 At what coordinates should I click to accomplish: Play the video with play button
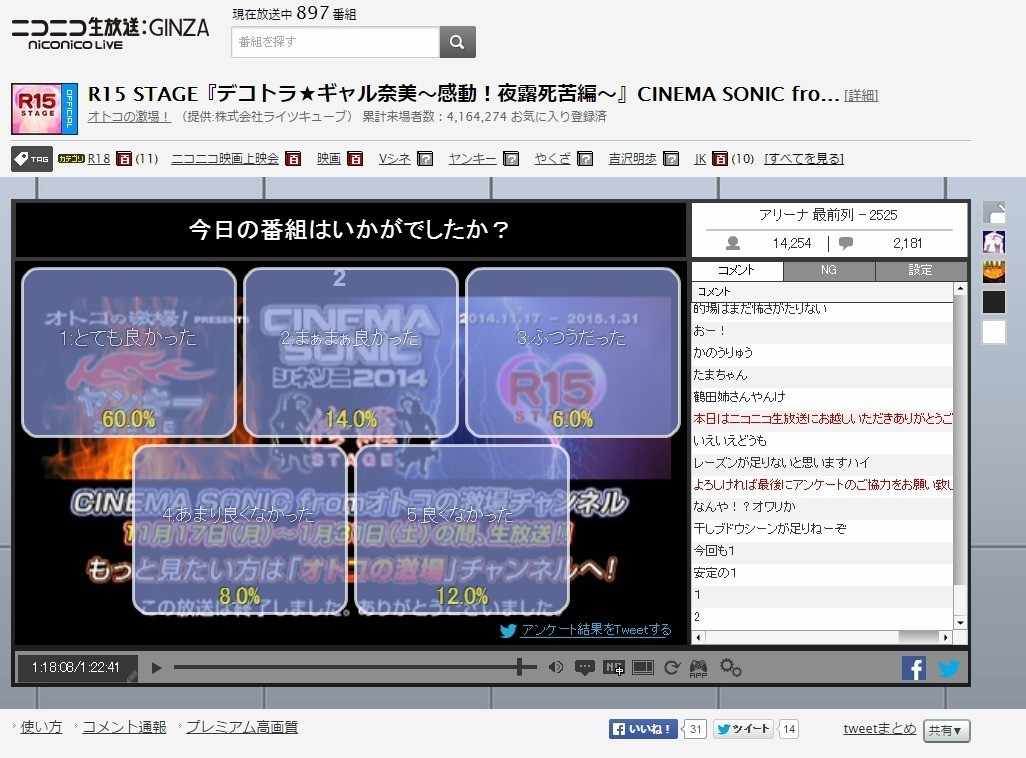coord(156,668)
